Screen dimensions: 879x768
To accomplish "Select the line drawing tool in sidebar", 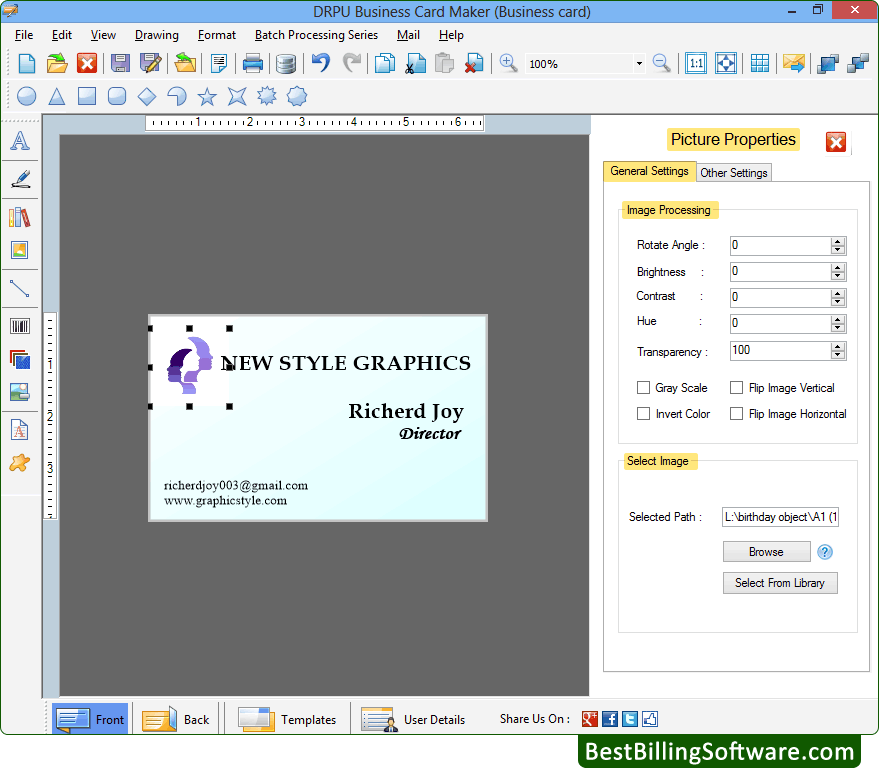I will coord(20,289).
